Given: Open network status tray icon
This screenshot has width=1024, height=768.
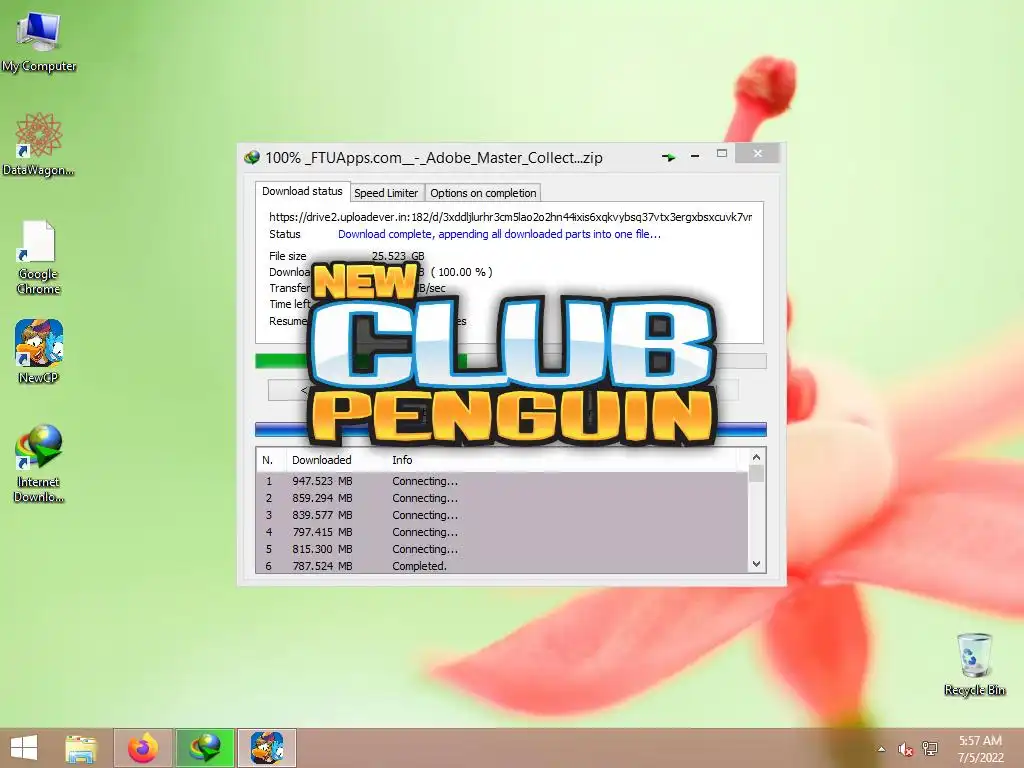Looking at the screenshot, I should 929,749.
